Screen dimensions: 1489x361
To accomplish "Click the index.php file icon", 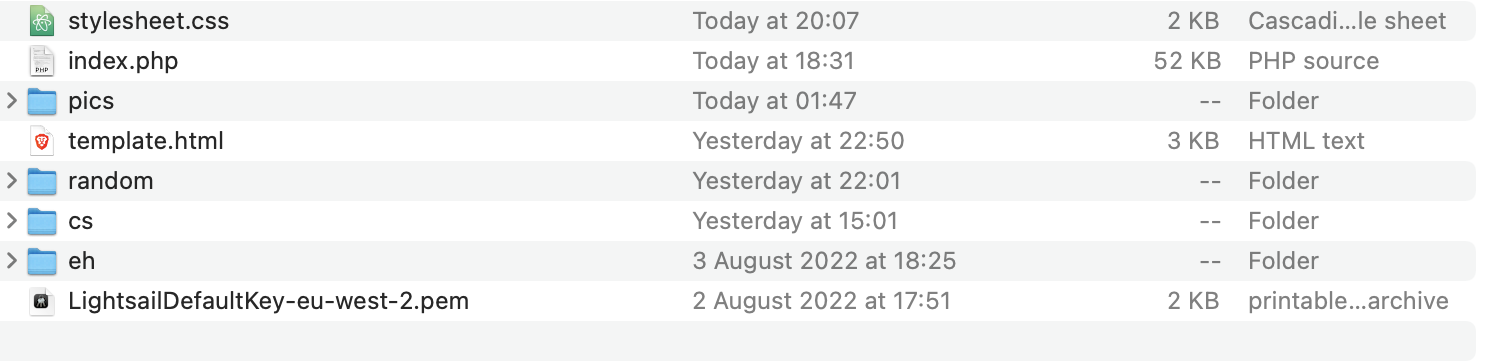I will coord(41,61).
